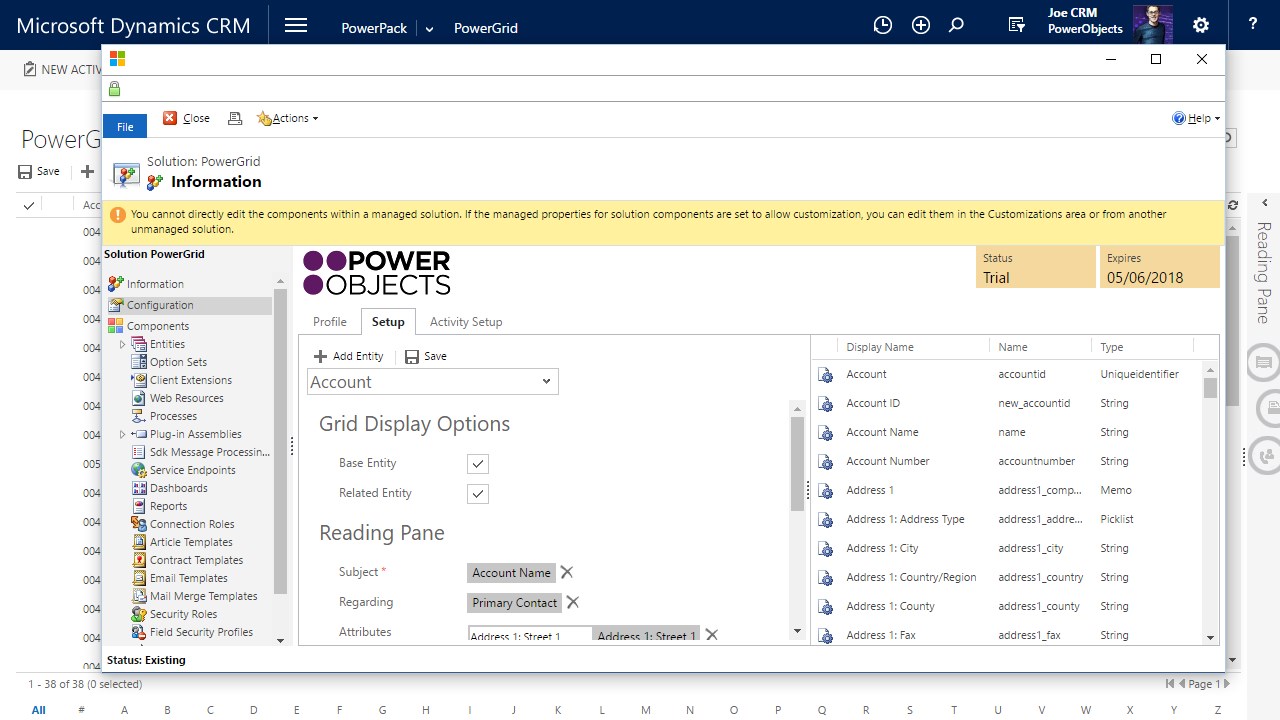Viewport: 1280px width, 720px height.
Task: Open recently viewed items clock icon
Action: pyautogui.click(x=882, y=26)
